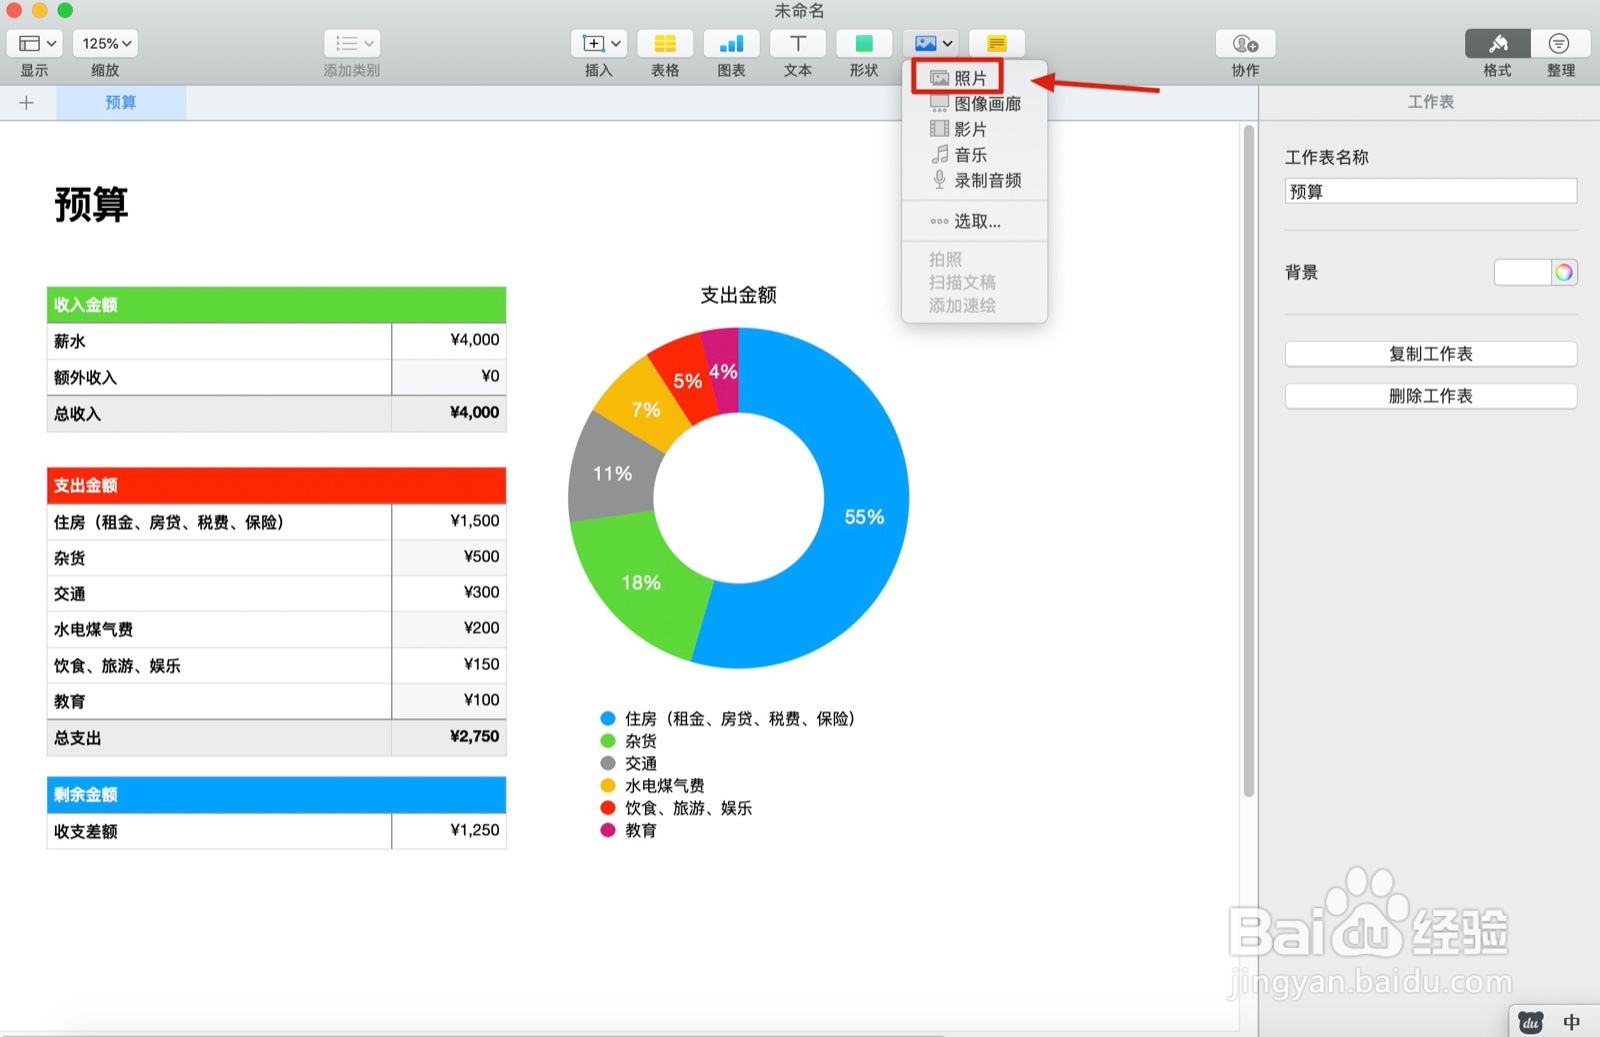Click the 整理 organize icon
The image size is (1600, 1037).
coord(1560,43)
